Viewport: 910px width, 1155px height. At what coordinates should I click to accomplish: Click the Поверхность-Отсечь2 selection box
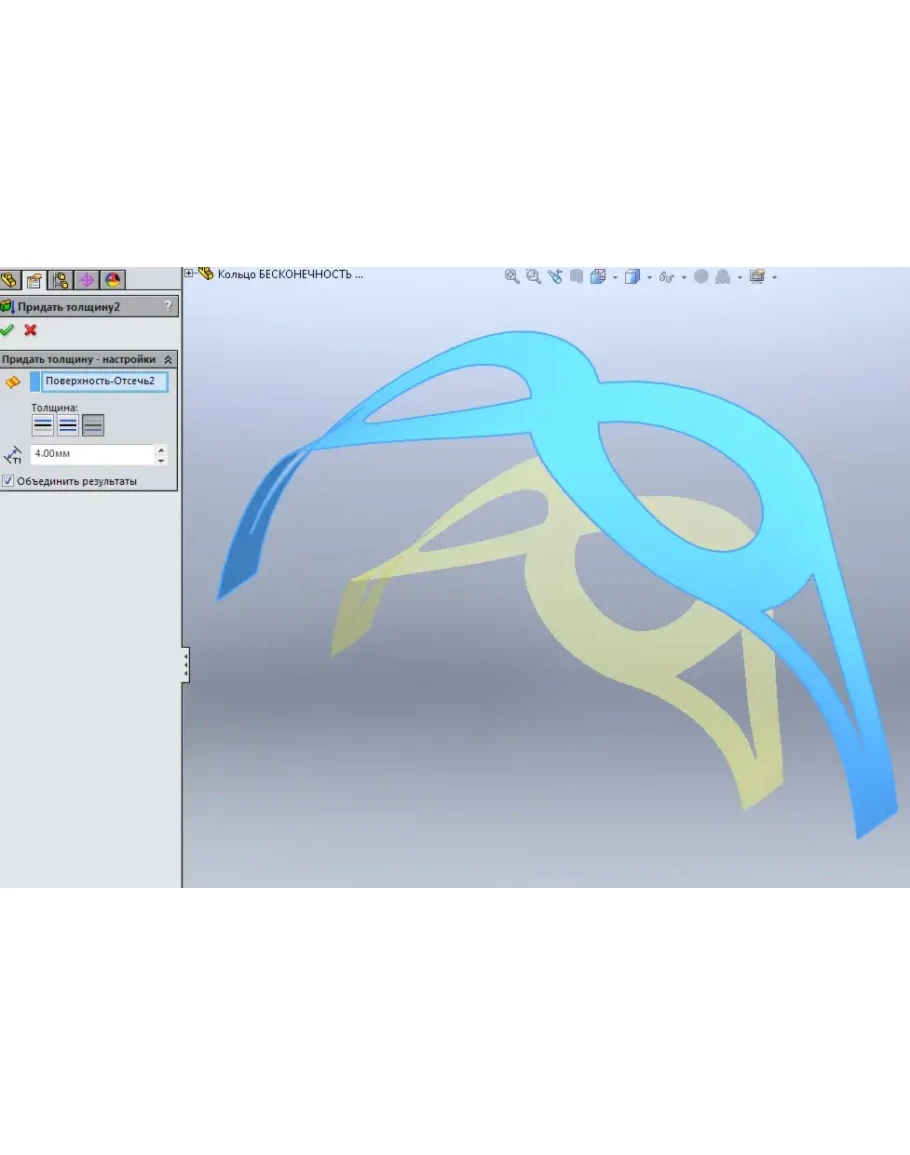point(104,381)
